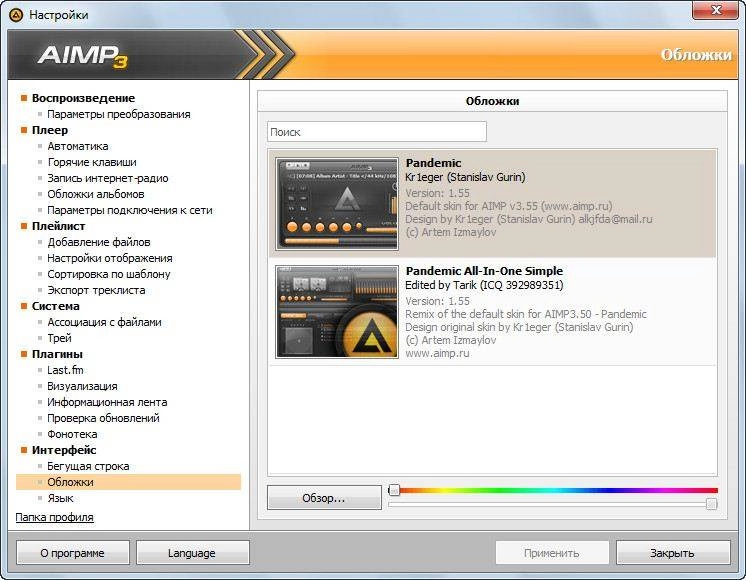The width and height of the screenshot is (746, 580).
Task: Click the Language button
Action: [x=192, y=553]
